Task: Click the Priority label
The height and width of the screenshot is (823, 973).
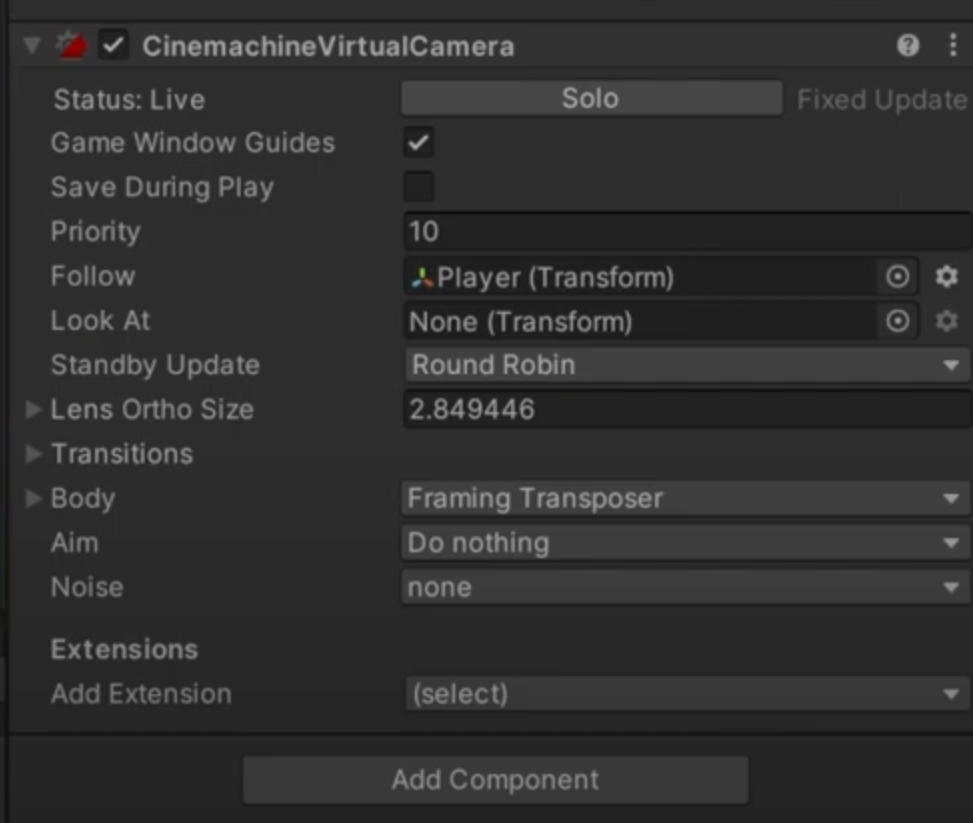Action: [x=96, y=232]
